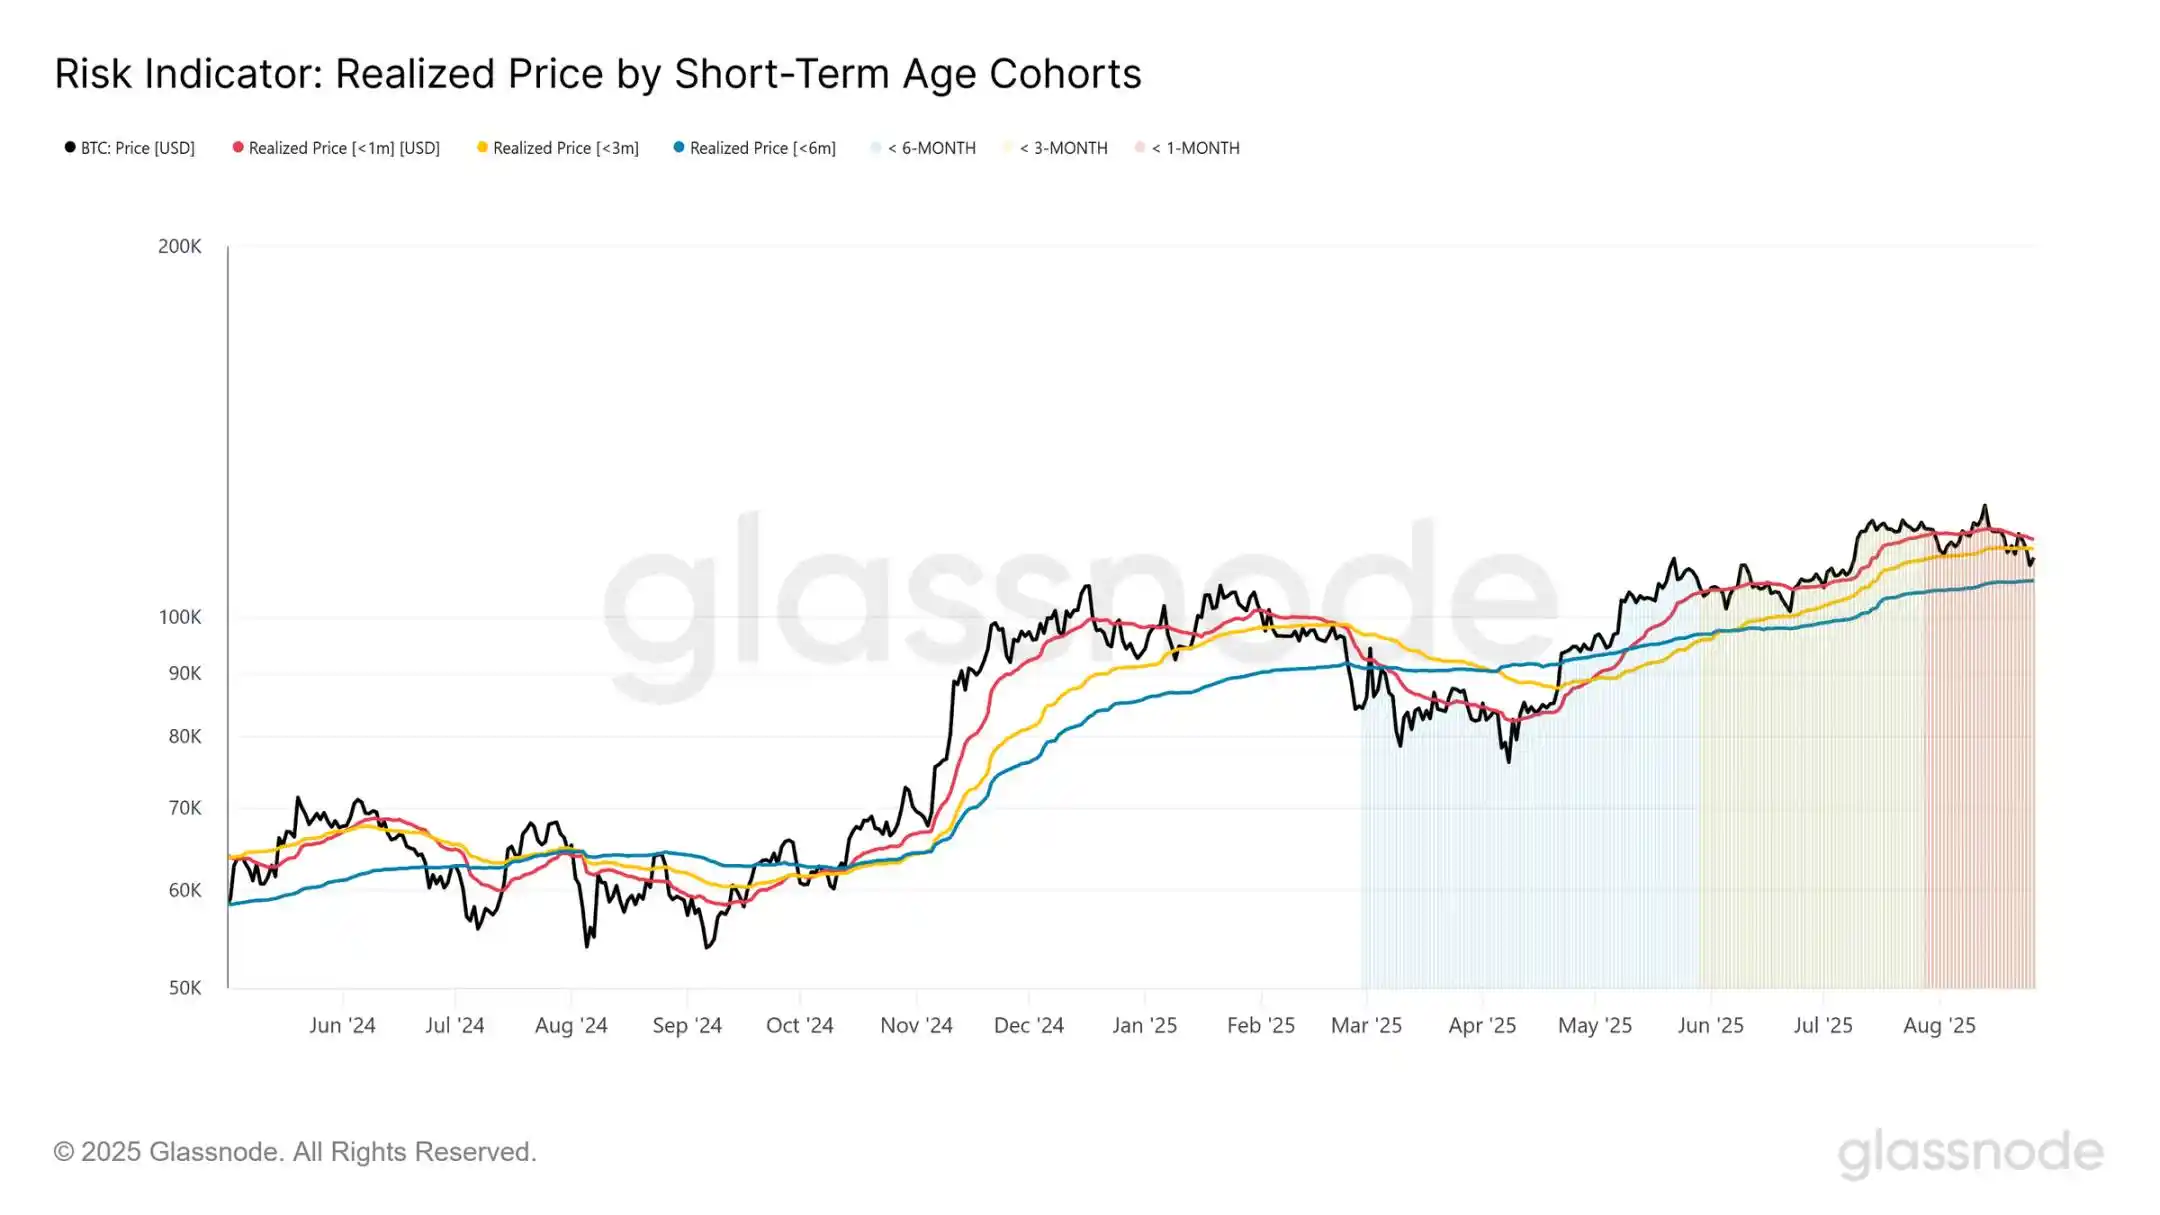
Task: Toggle Realized Price [<3m] legend item
Action: [x=558, y=148]
